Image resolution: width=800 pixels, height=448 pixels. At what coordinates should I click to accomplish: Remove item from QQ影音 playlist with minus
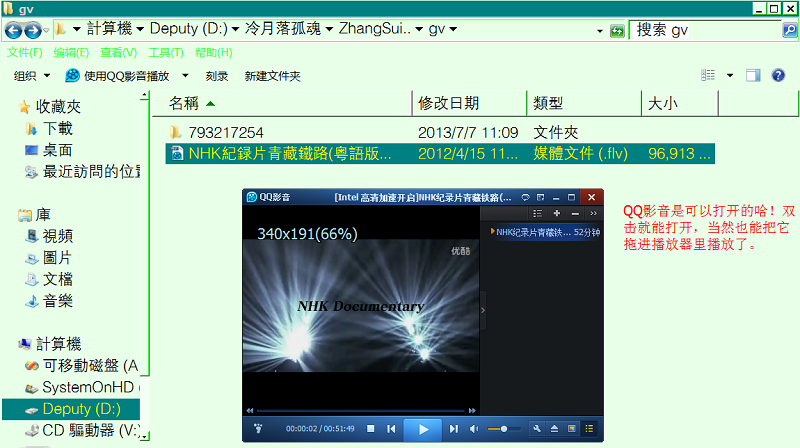[x=575, y=213]
